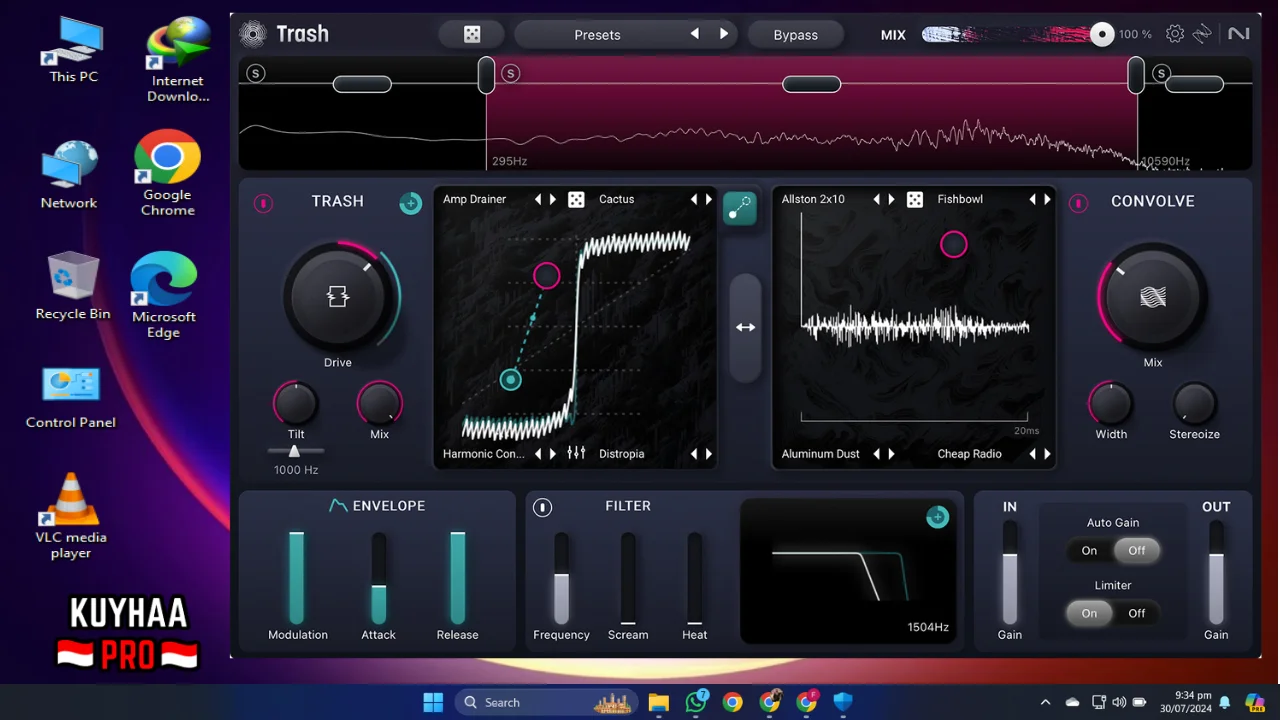The height and width of the screenshot is (720, 1280).
Task: Open Microsoft Edge desktop shortcut
Action: (164, 295)
